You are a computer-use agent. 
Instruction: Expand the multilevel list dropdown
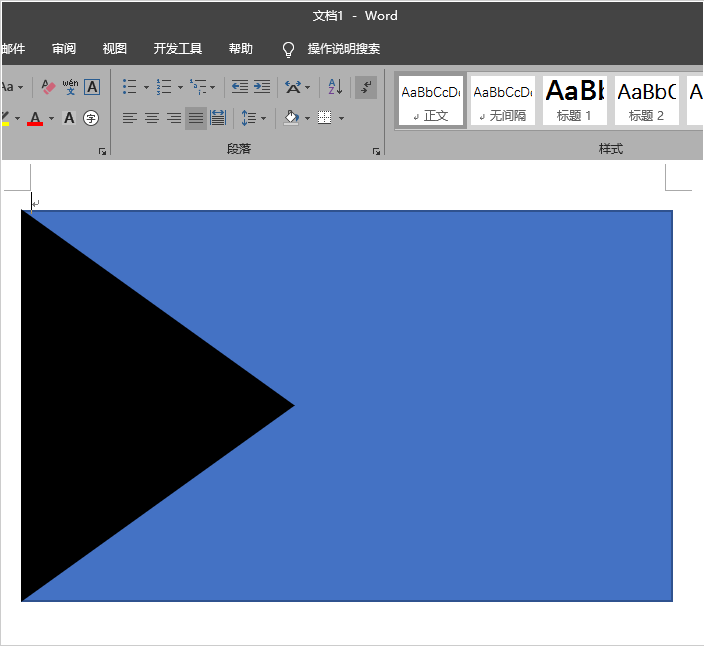pyautogui.click(x=212, y=87)
